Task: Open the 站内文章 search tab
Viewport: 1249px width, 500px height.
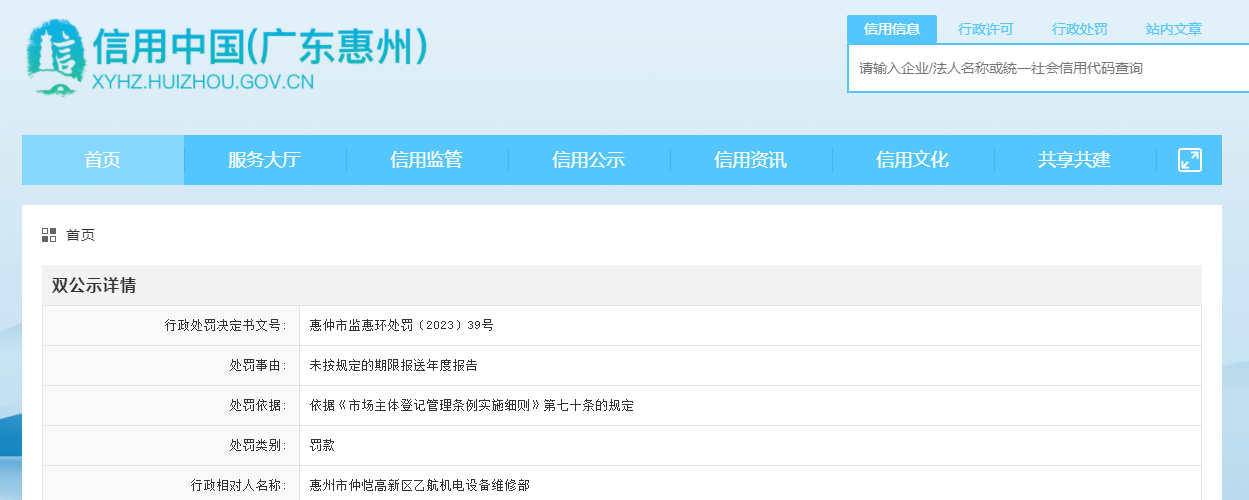Action: click(1174, 29)
